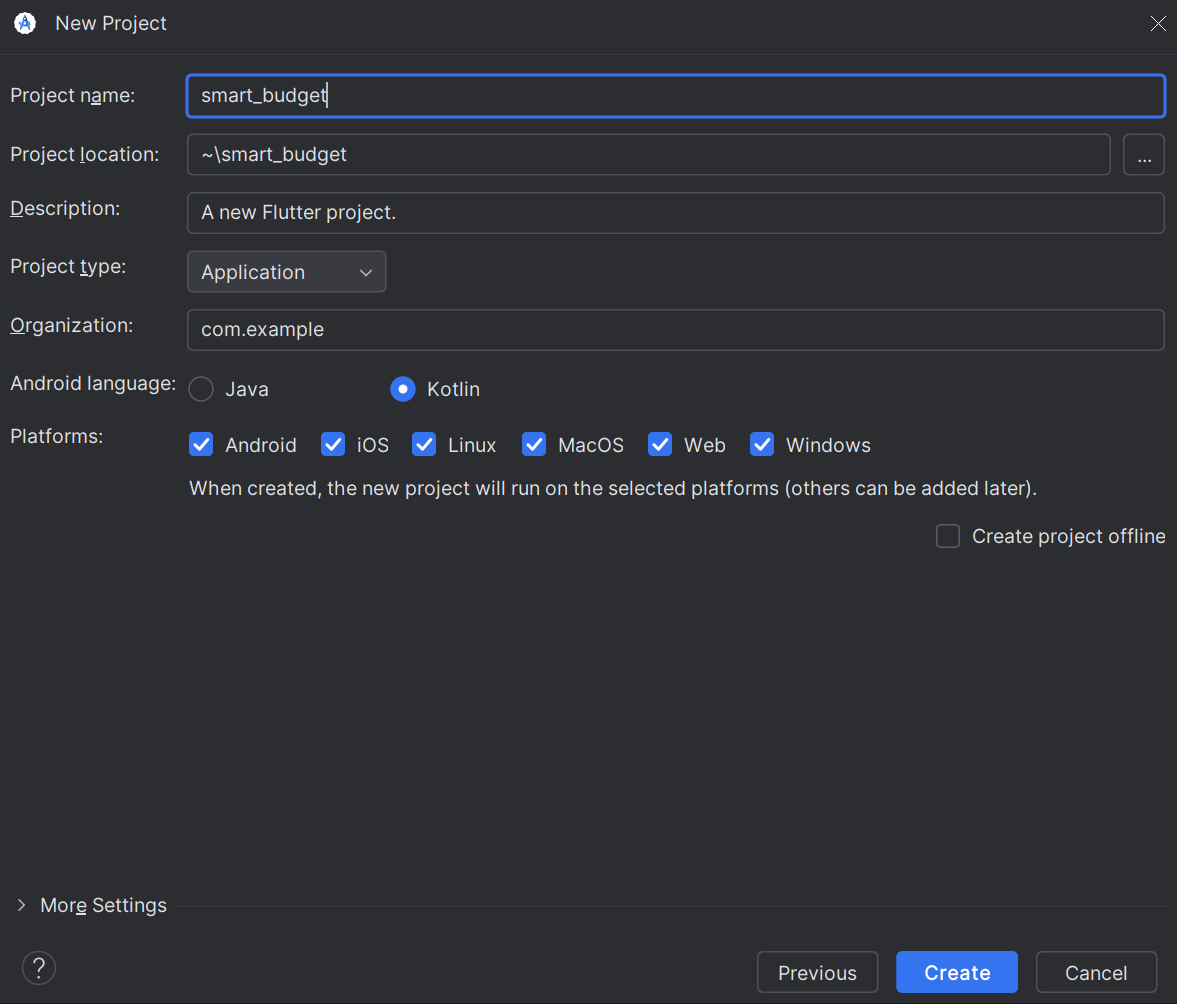Toggle the Windows platform checkbox
Screen dimensions: 1177x1004
tap(762, 444)
